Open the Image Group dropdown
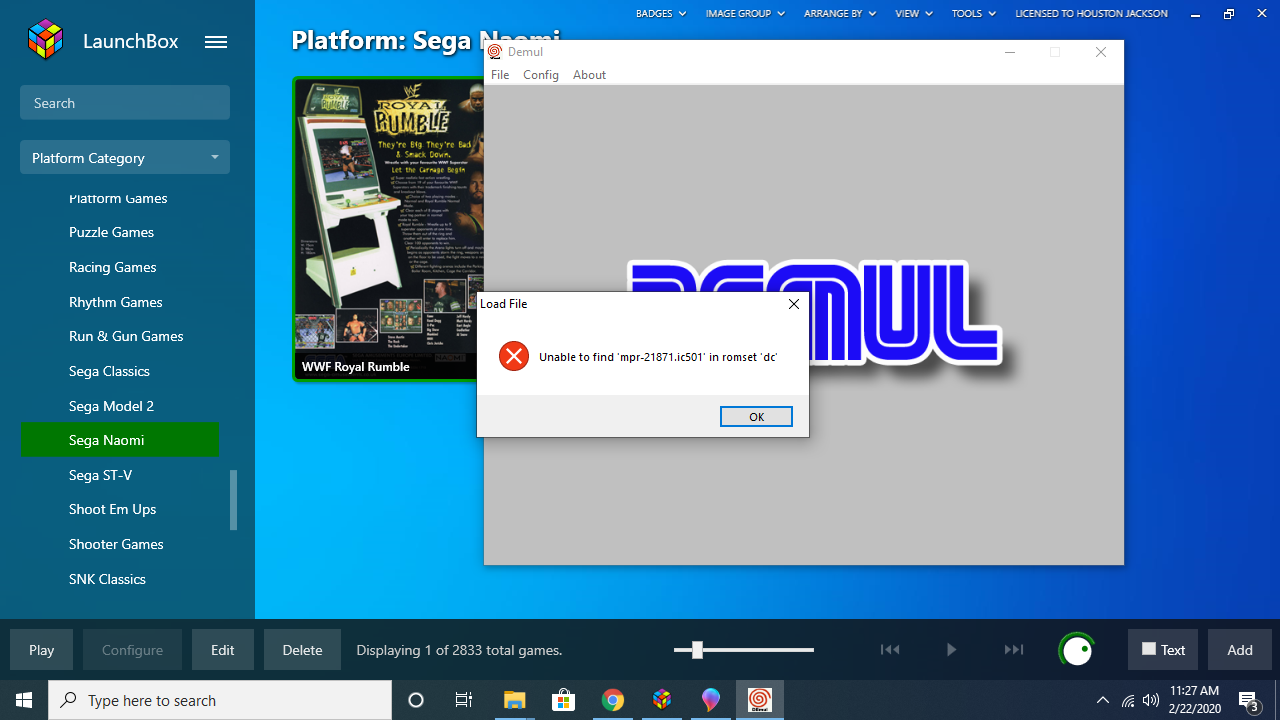 click(x=745, y=13)
